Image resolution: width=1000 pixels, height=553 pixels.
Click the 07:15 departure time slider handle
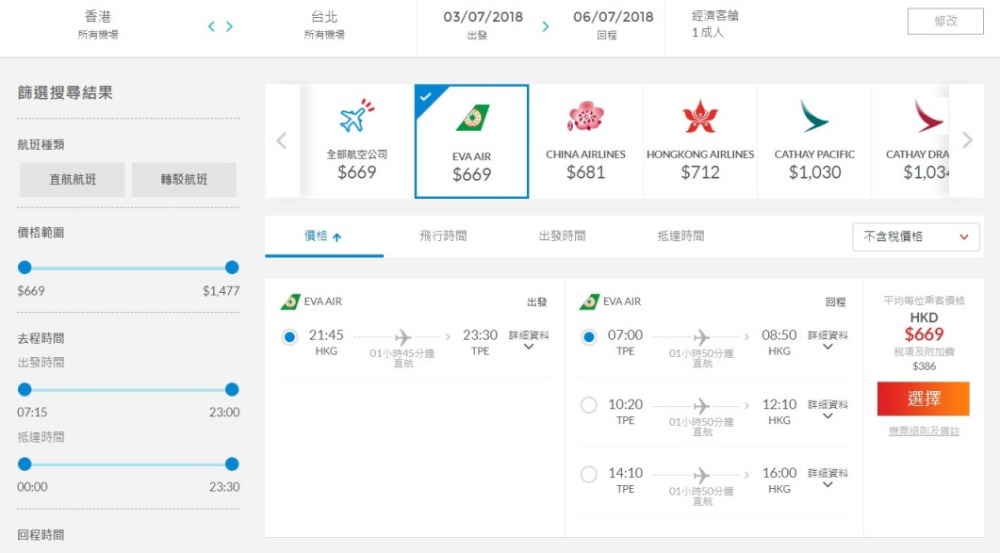click(x=25, y=389)
